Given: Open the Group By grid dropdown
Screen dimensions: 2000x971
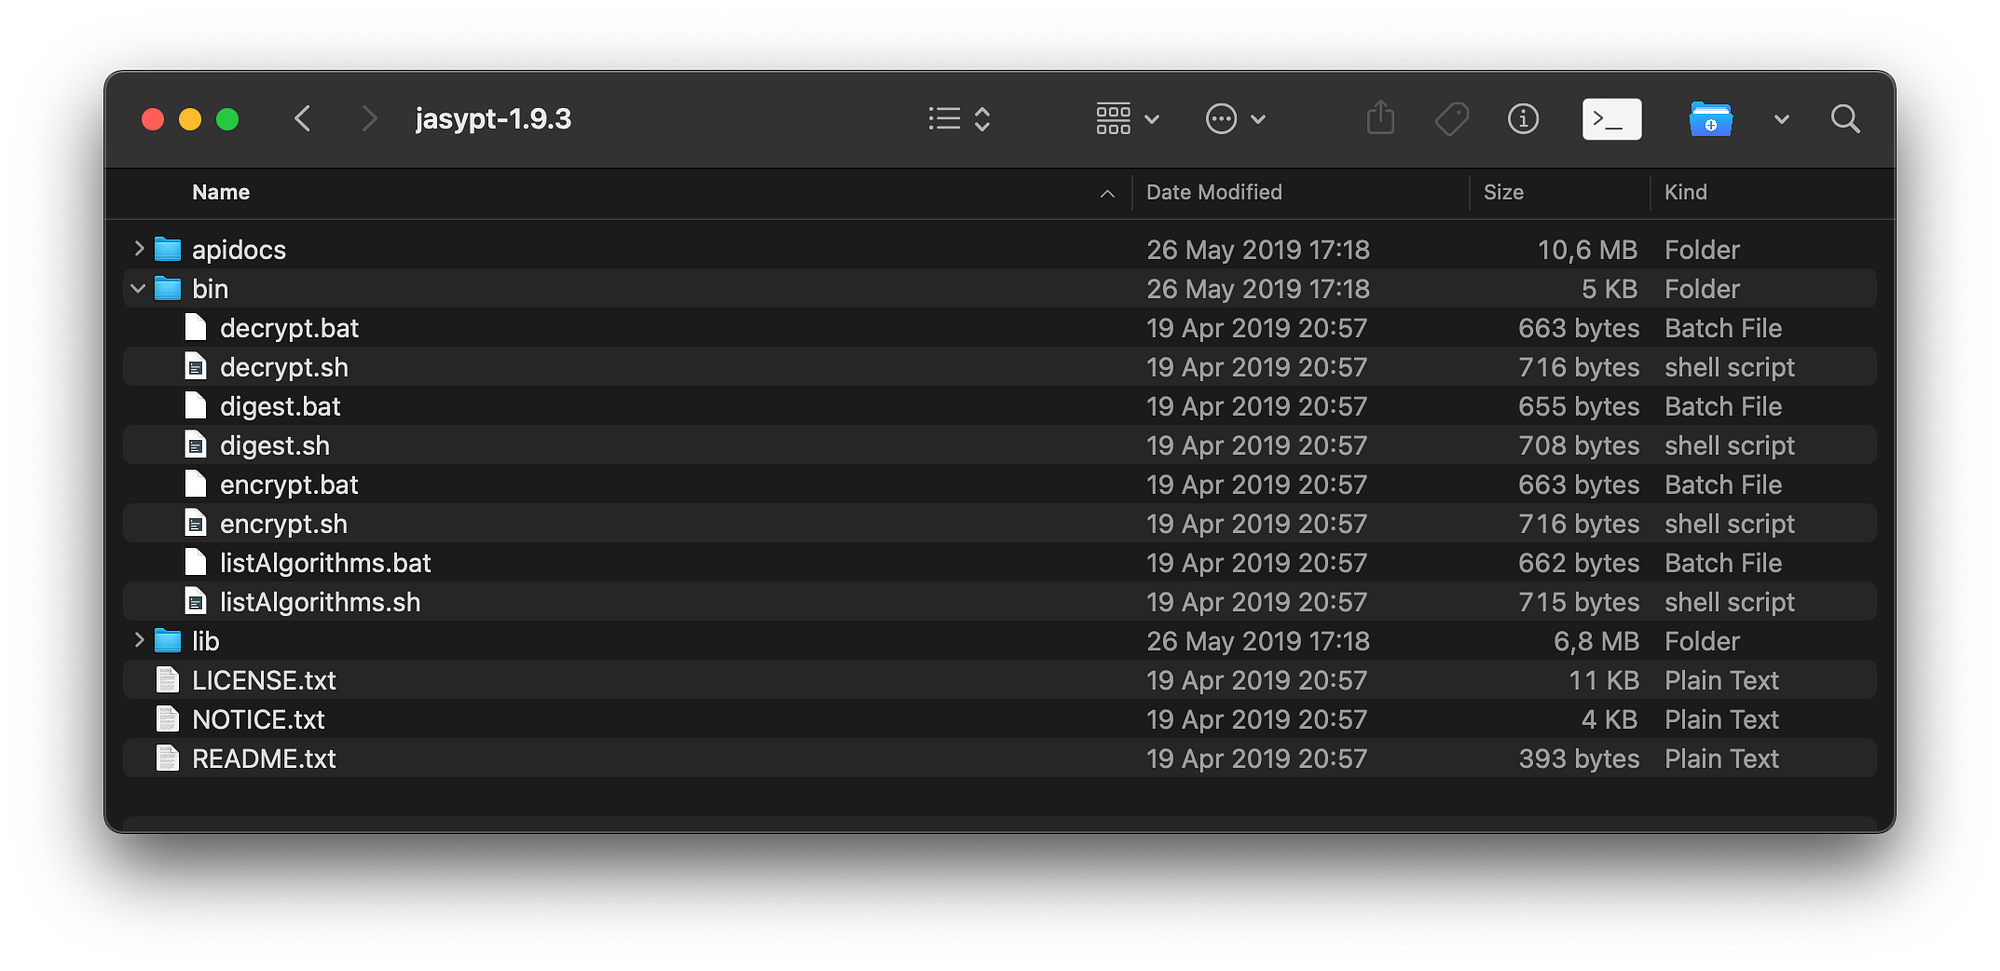Looking at the screenshot, I should coord(1127,119).
